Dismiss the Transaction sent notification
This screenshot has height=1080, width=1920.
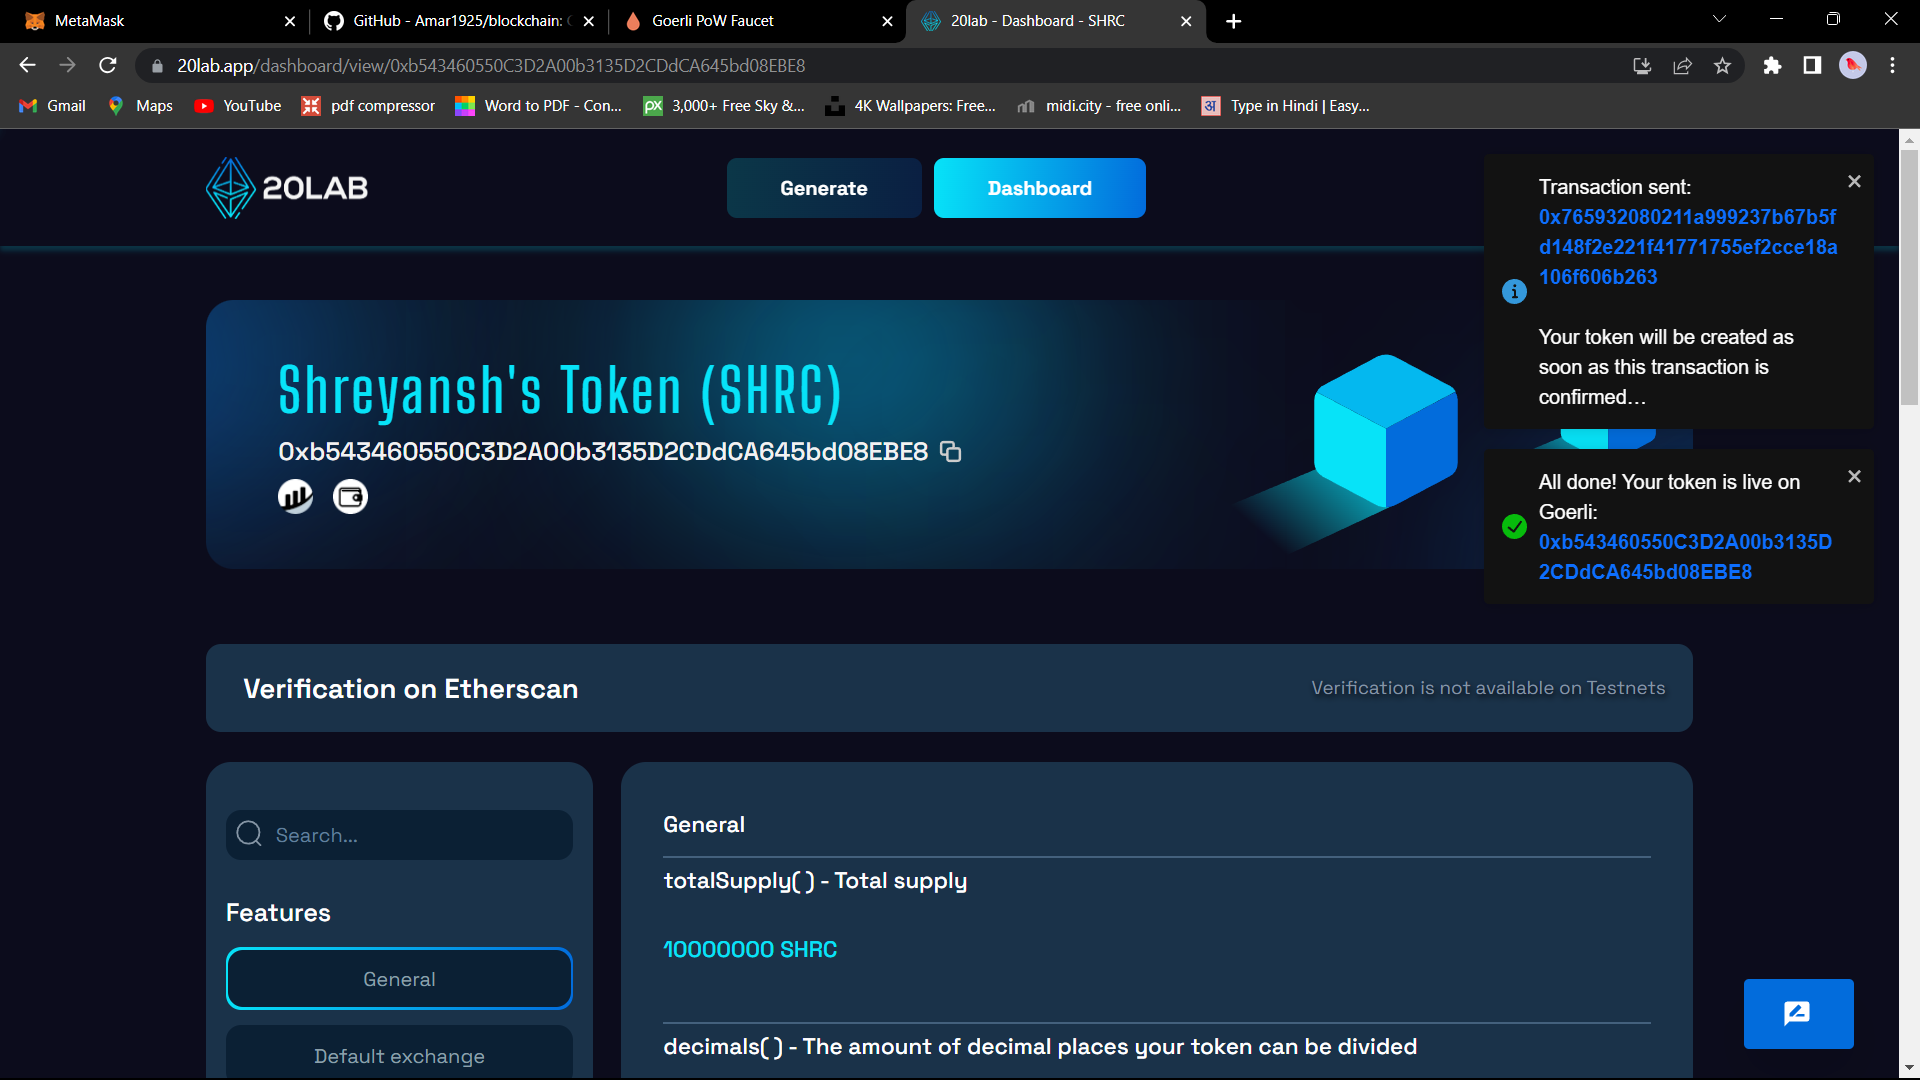[x=1854, y=181]
